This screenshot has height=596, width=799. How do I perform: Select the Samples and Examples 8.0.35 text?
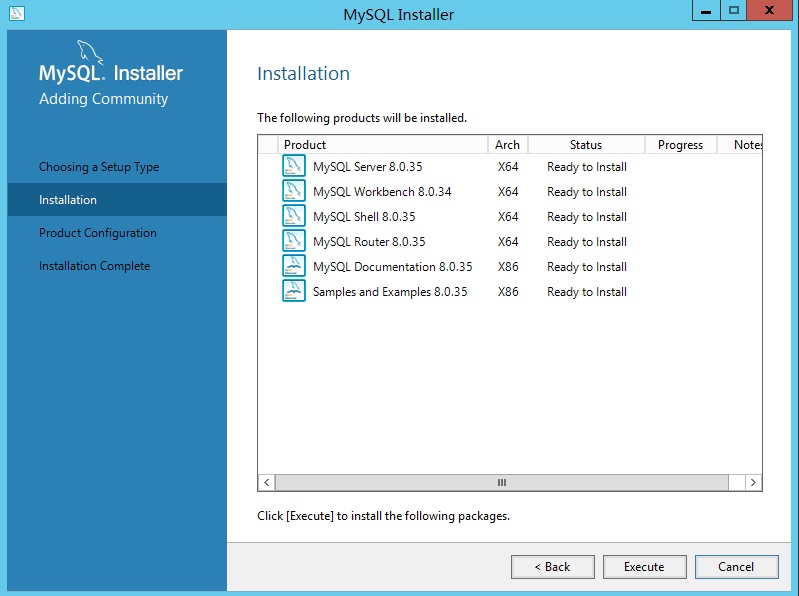tap(390, 291)
